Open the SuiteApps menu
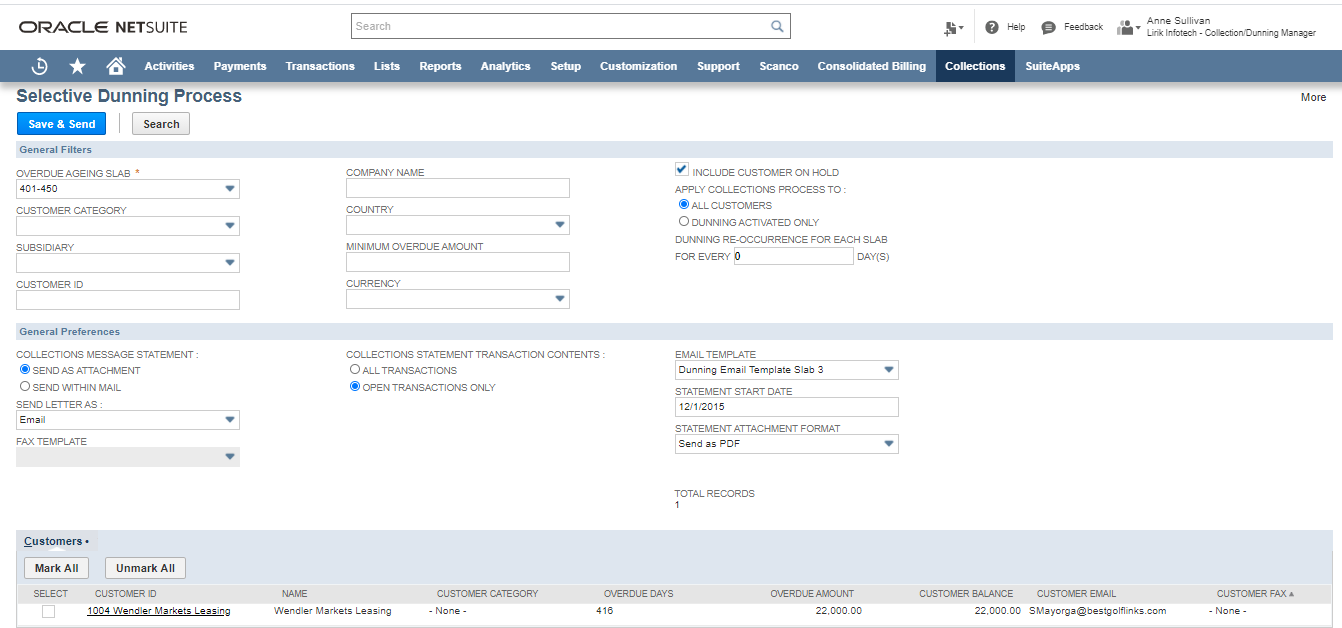This screenshot has height=628, width=1342. 1052,66
